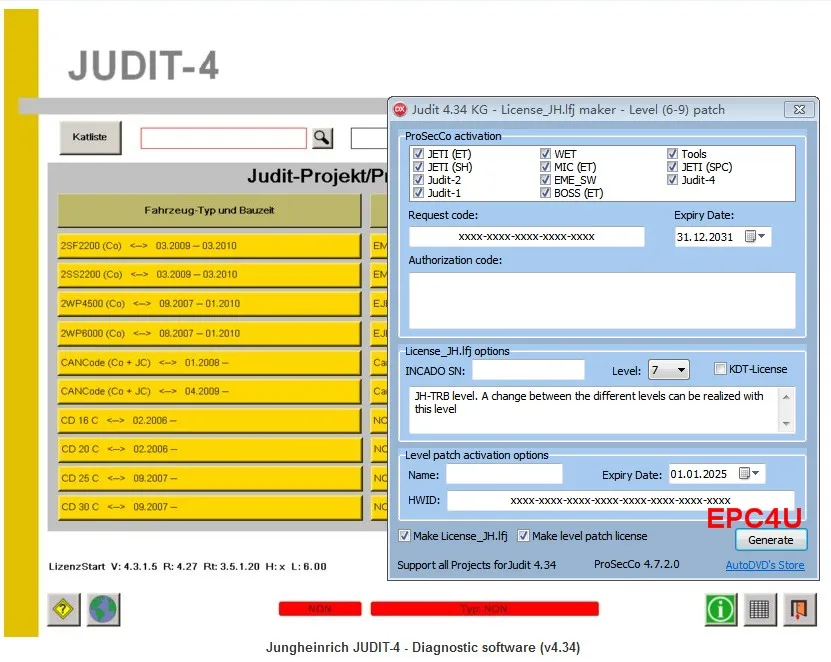The width and height of the screenshot is (831, 662).
Task: Uncheck JETI (ET) activation
Action: [x=418, y=154]
